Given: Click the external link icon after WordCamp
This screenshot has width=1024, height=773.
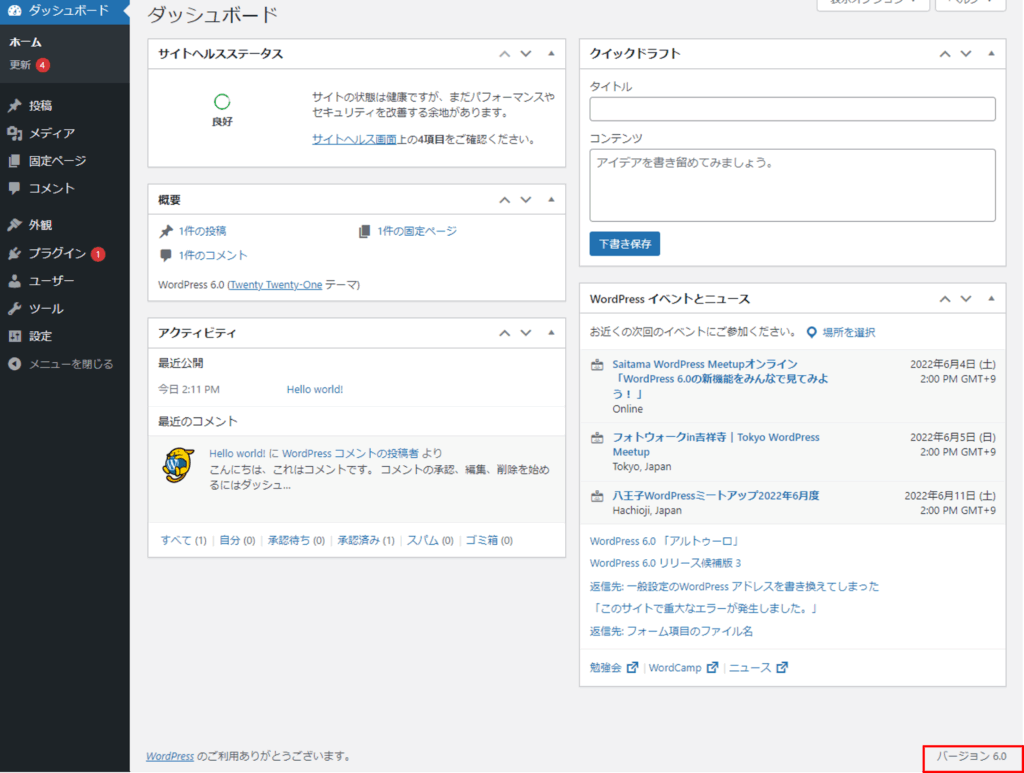Looking at the screenshot, I should click(712, 667).
